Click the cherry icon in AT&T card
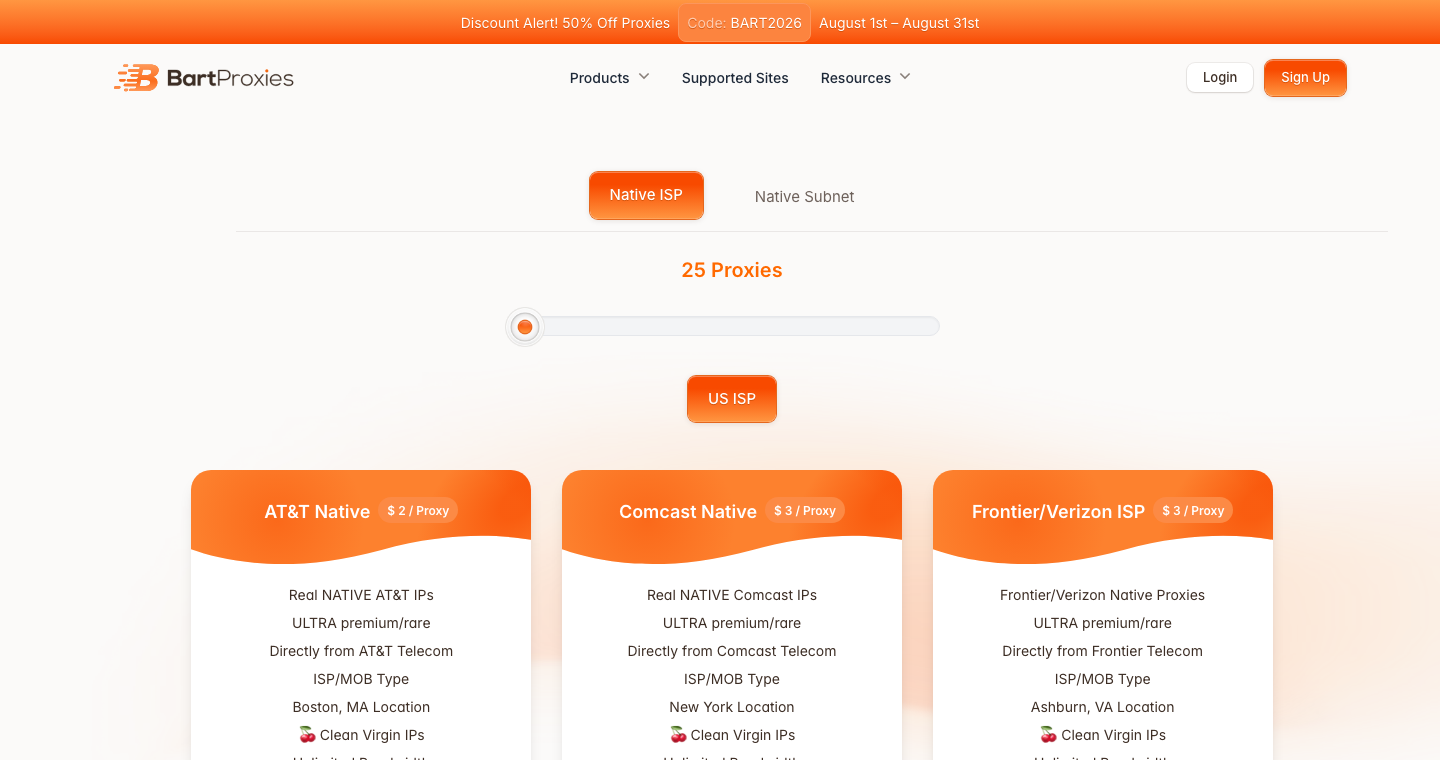 pos(307,735)
